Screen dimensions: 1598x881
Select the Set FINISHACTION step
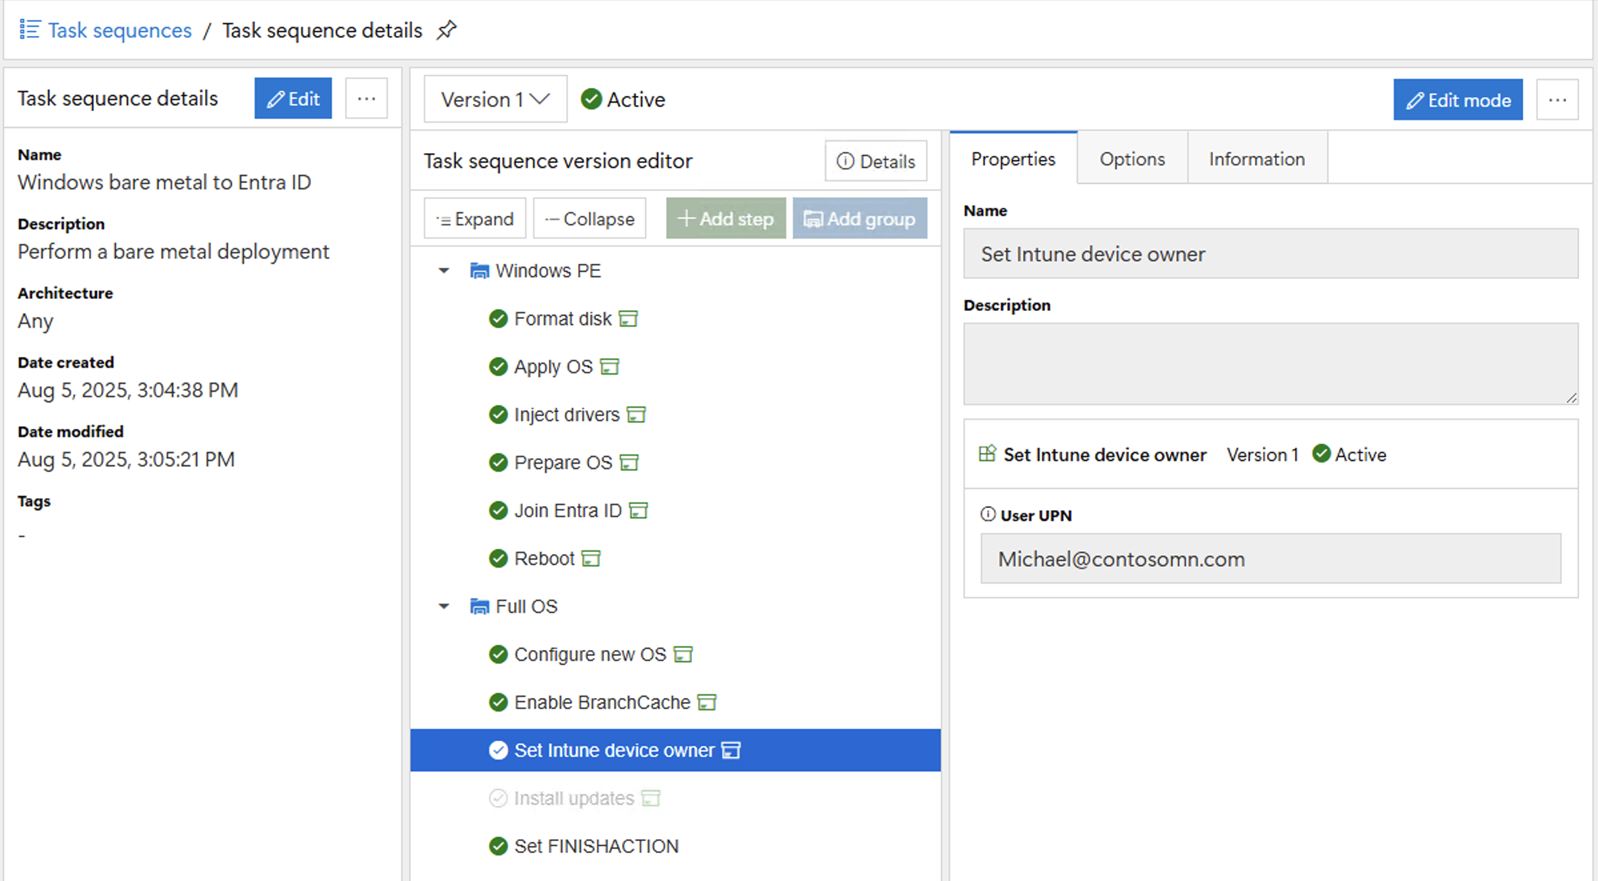point(596,847)
